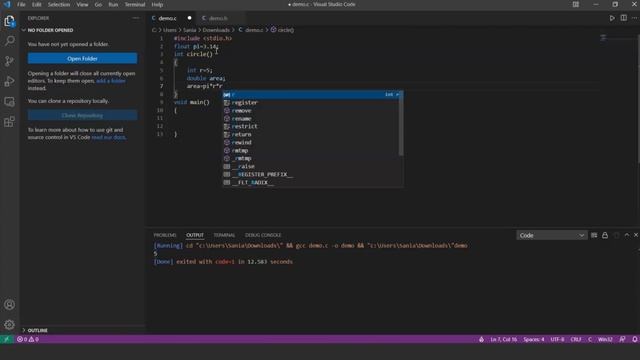Toggle the customize layout icon in title bar

click(x=576, y=4)
